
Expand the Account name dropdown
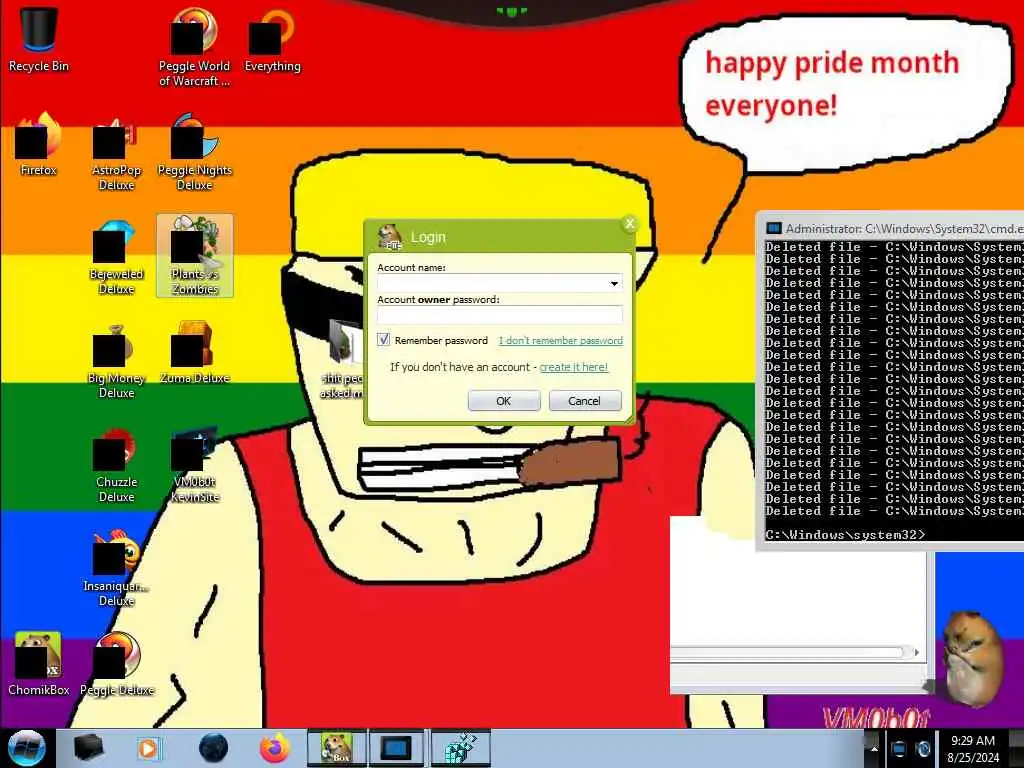coord(614,283)
